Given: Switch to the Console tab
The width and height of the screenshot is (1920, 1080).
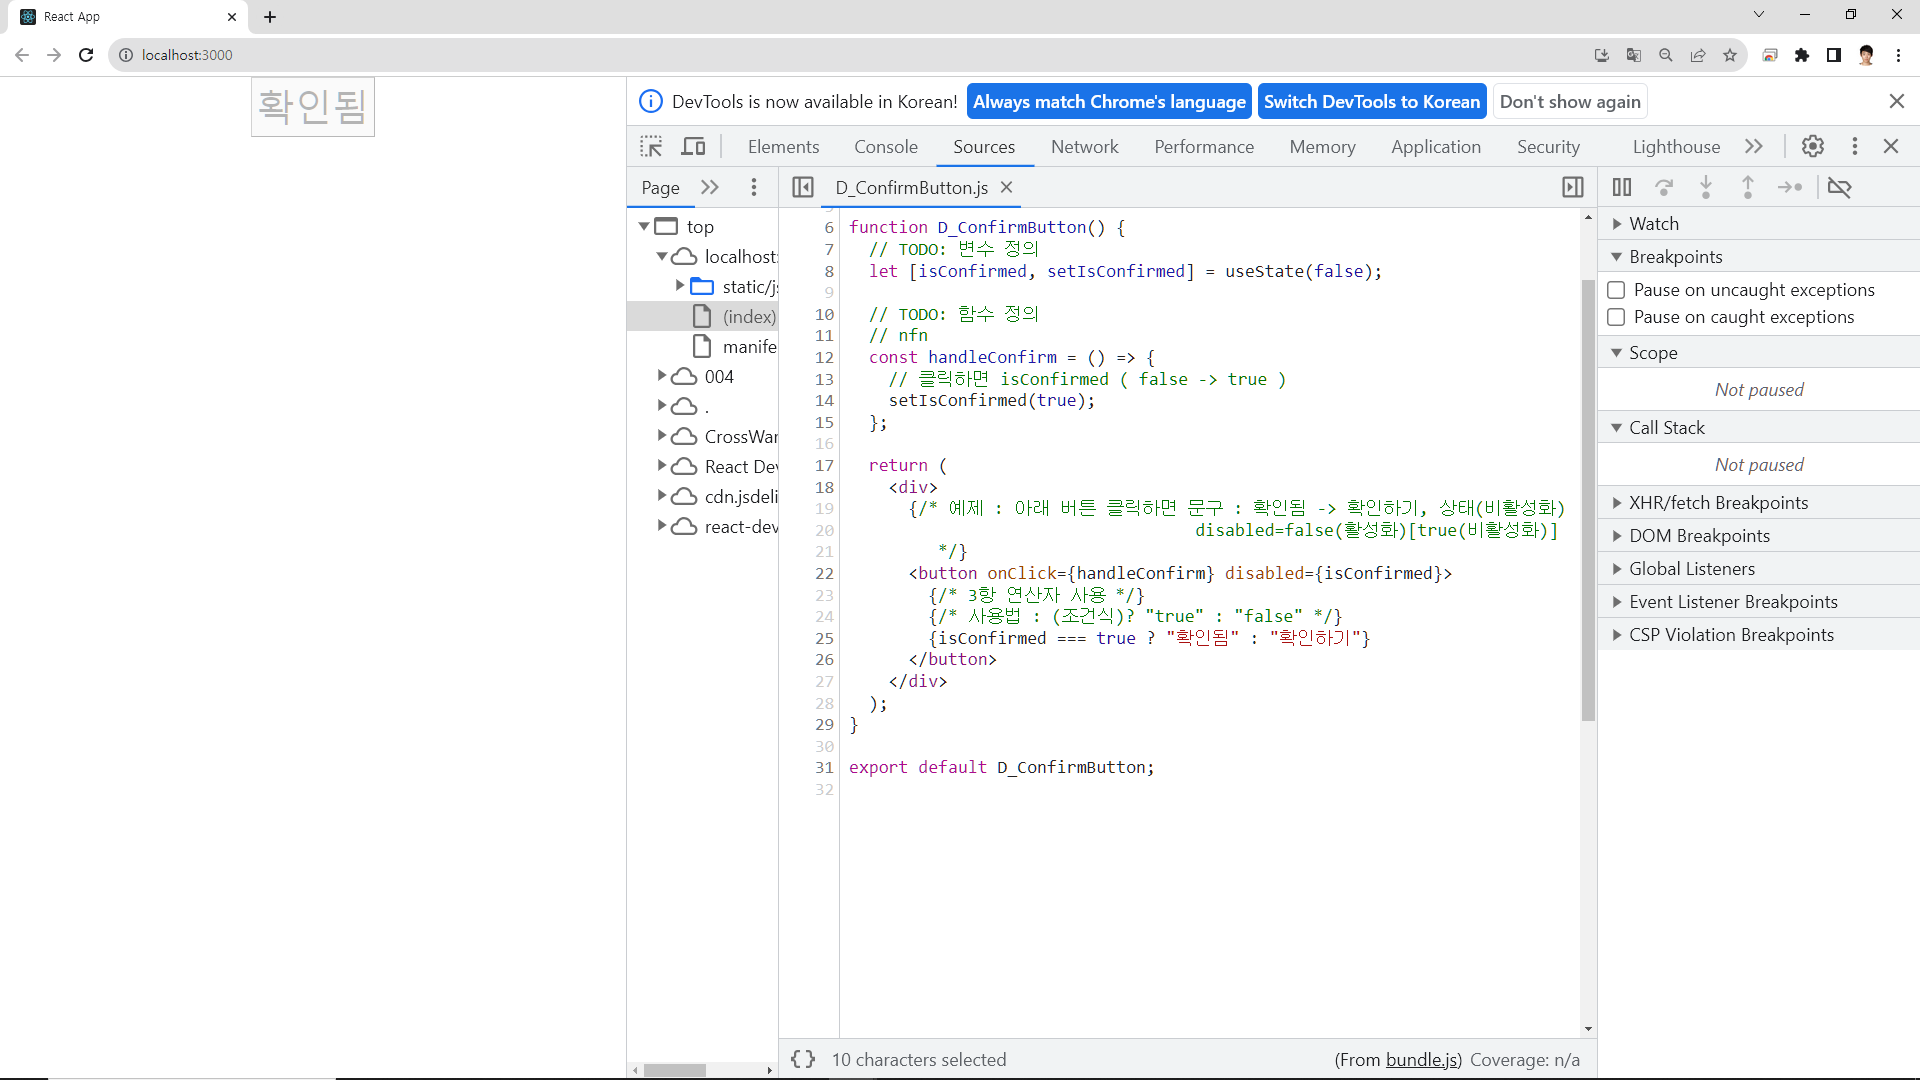Looking at the screenshot, I should (x=885, y=147).
